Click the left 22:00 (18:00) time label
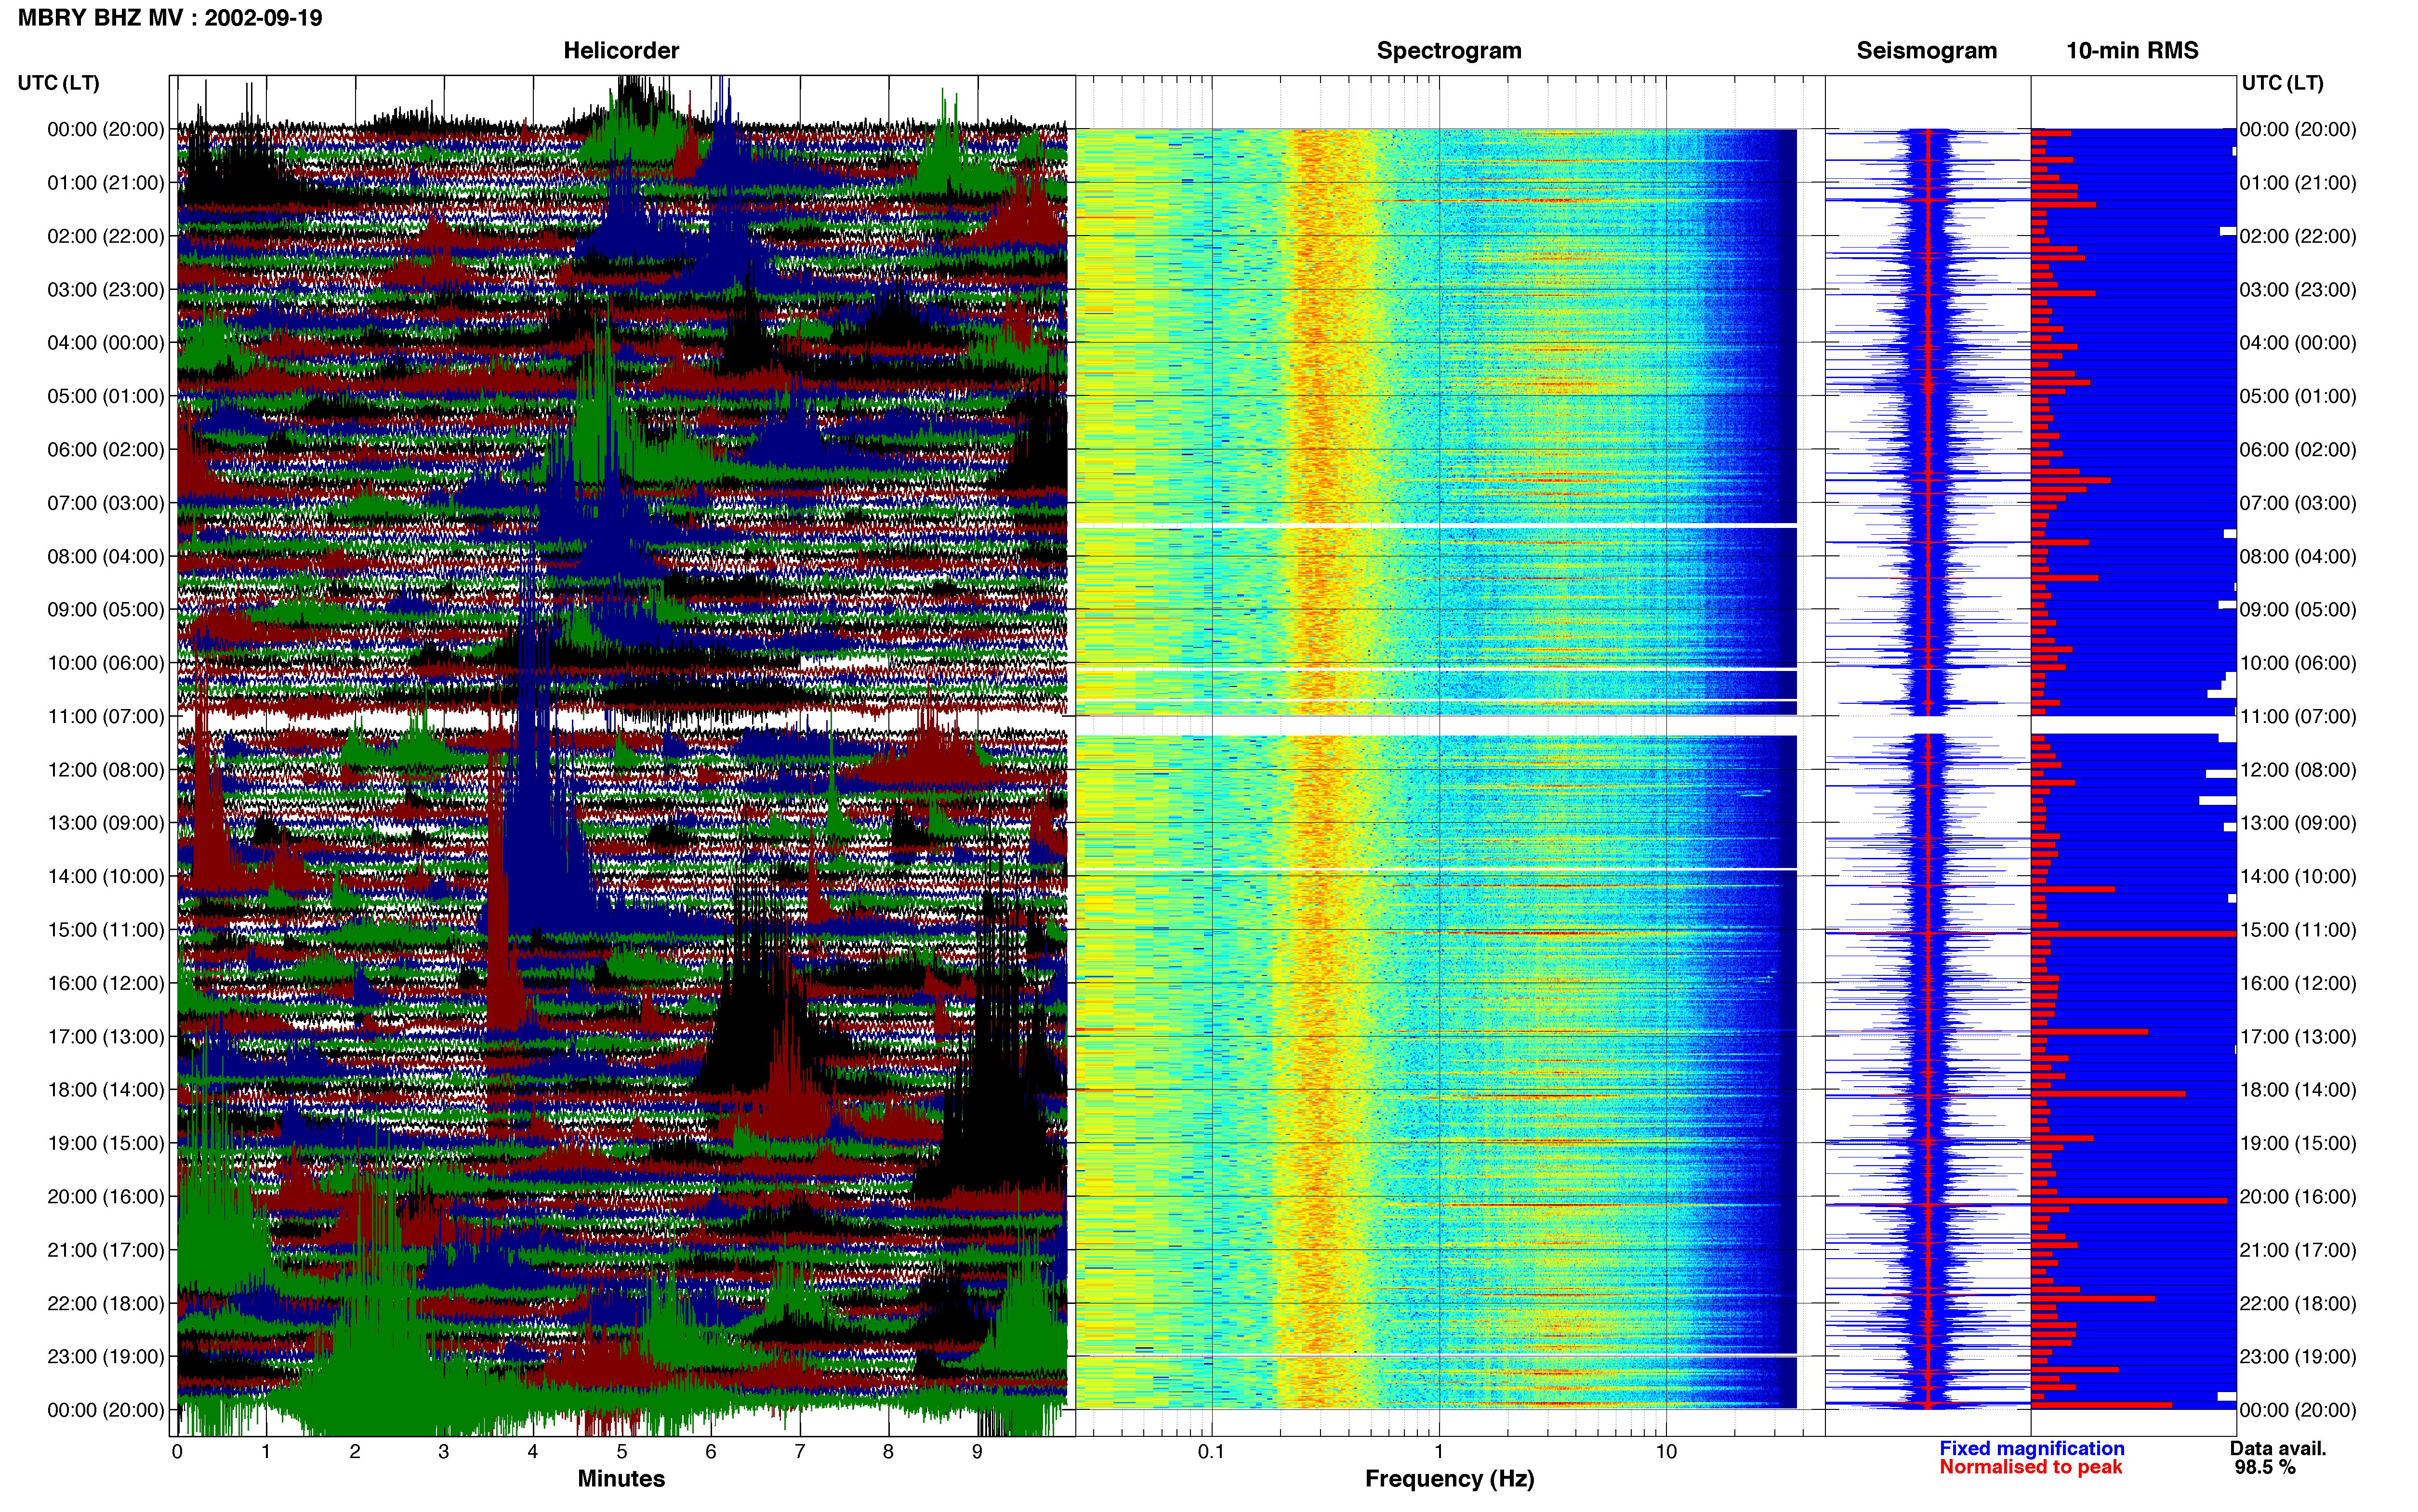This screenshot has width=2418, height=1512. click(x=106, y=1303)
